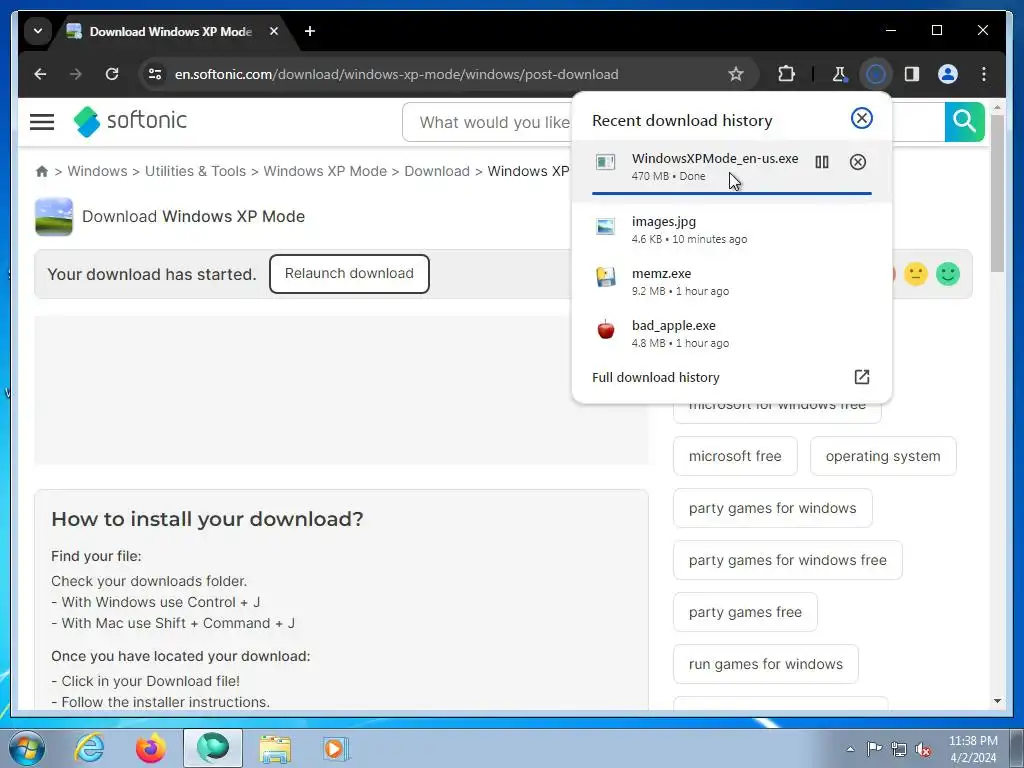This screenshot has width=1024, height=768.
Task: Close the Download Windows XP Mode tab
Action: 274,31
